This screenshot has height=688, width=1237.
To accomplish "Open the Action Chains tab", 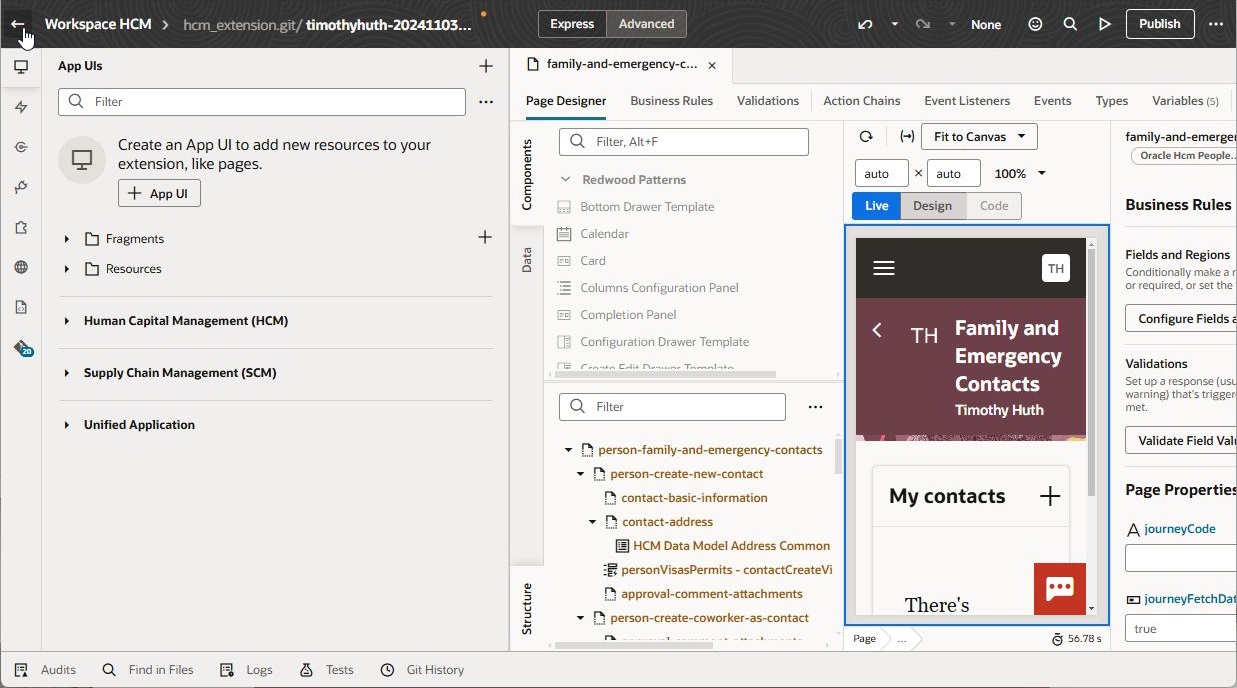I will 861,101.
